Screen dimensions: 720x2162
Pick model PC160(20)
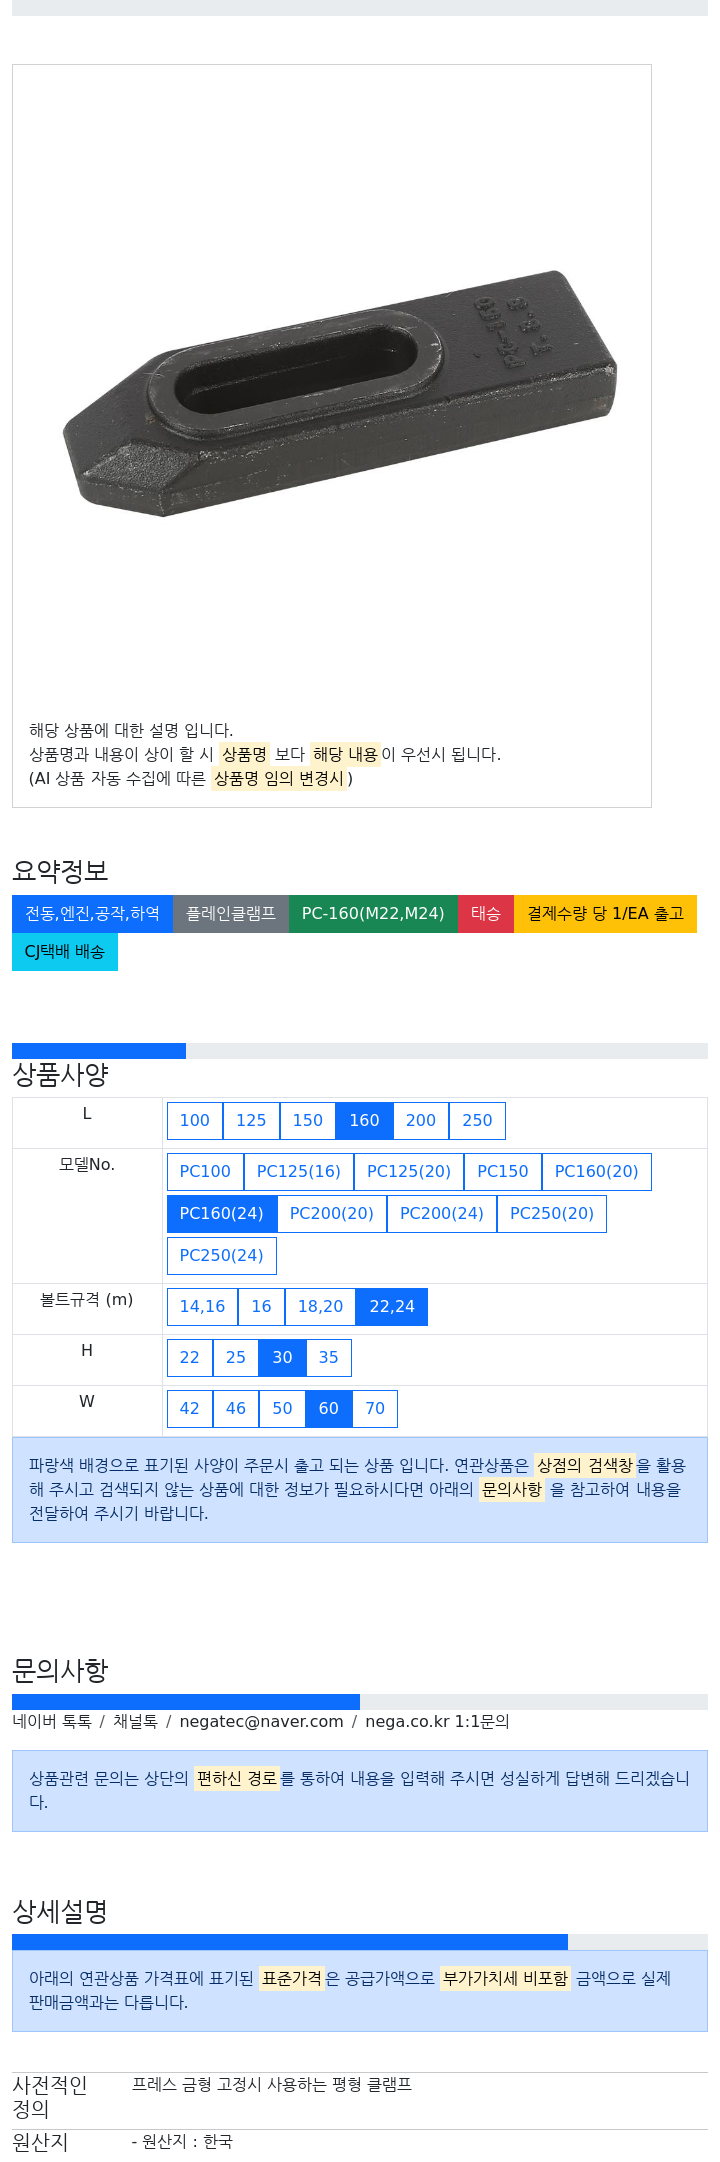click(x=597, y=1172)
